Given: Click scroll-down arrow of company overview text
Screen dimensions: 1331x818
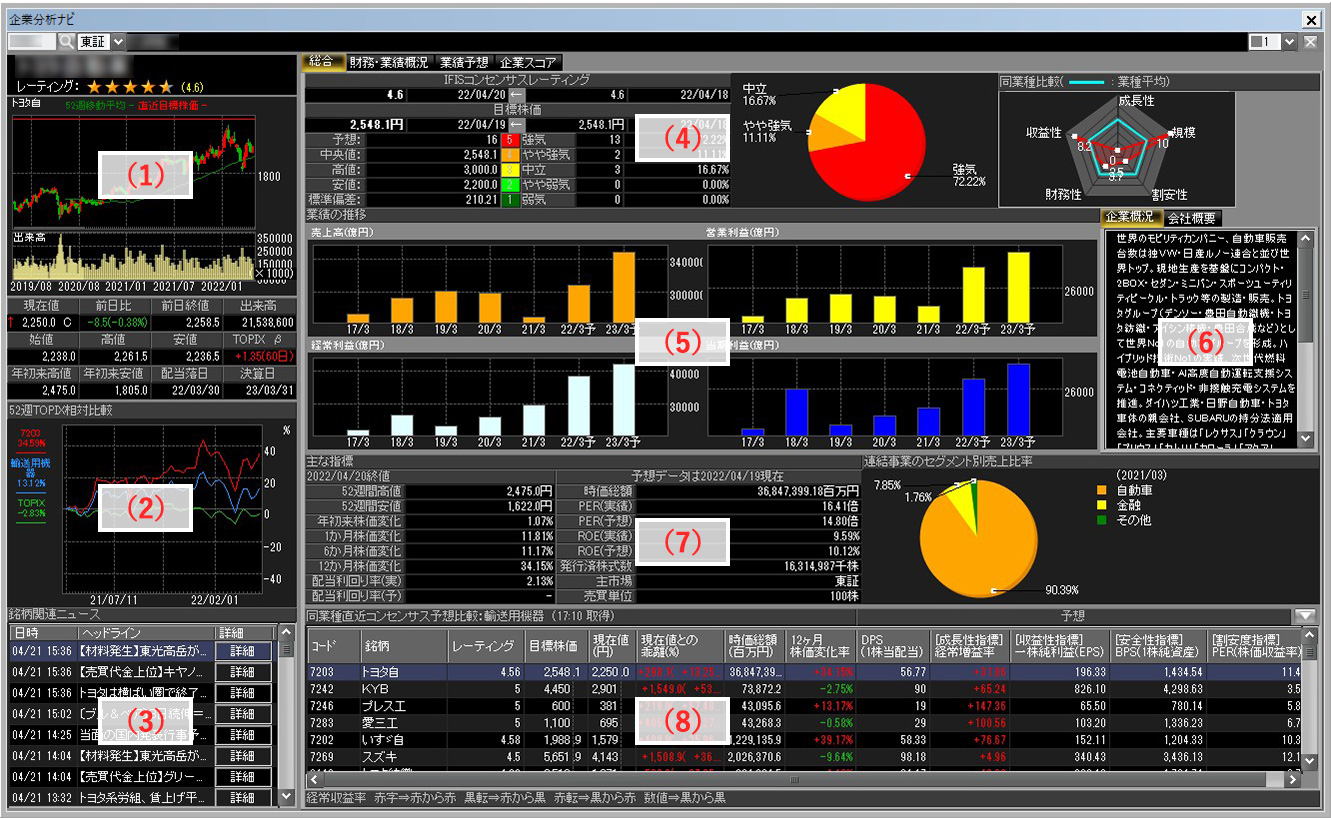Looking at the screenshot, I should 1305,439.
